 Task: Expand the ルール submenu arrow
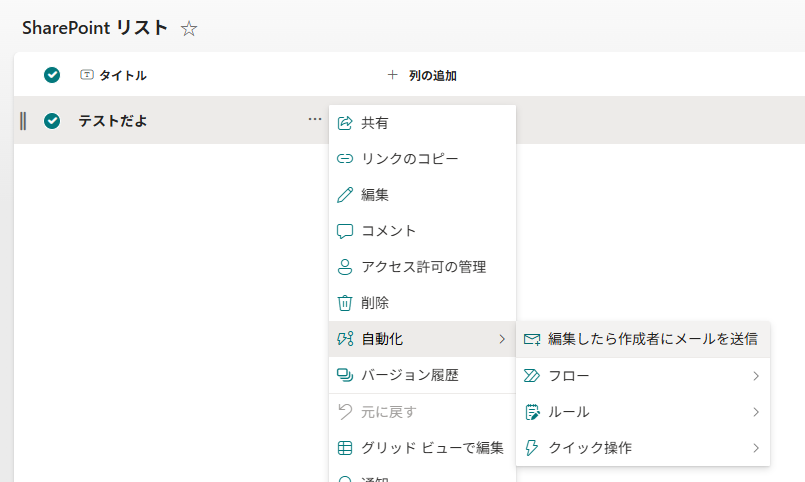756,412
